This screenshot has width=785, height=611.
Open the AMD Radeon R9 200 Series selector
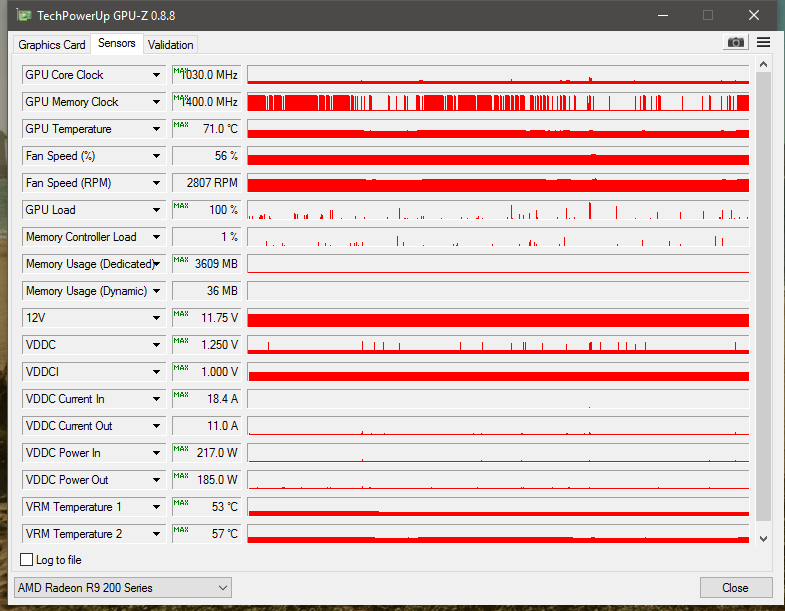point(123,587)
